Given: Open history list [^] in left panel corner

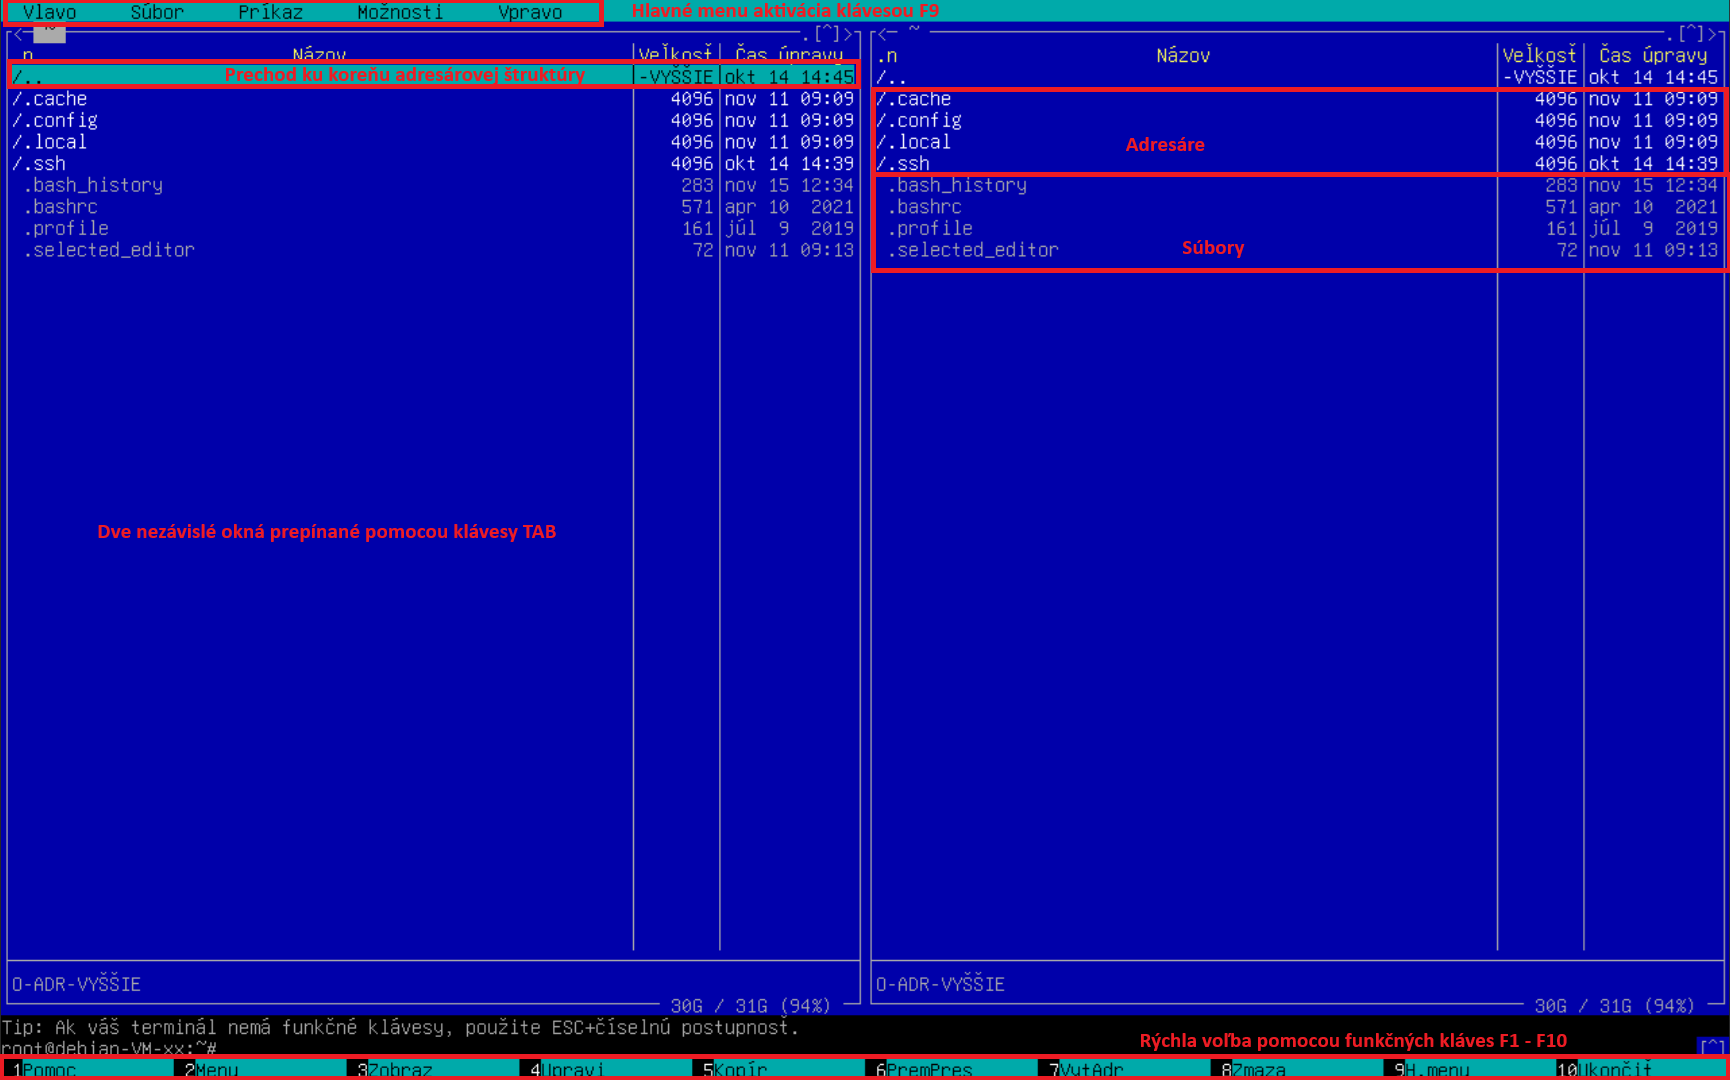Looking at the screenshot, I should (828, 34).
